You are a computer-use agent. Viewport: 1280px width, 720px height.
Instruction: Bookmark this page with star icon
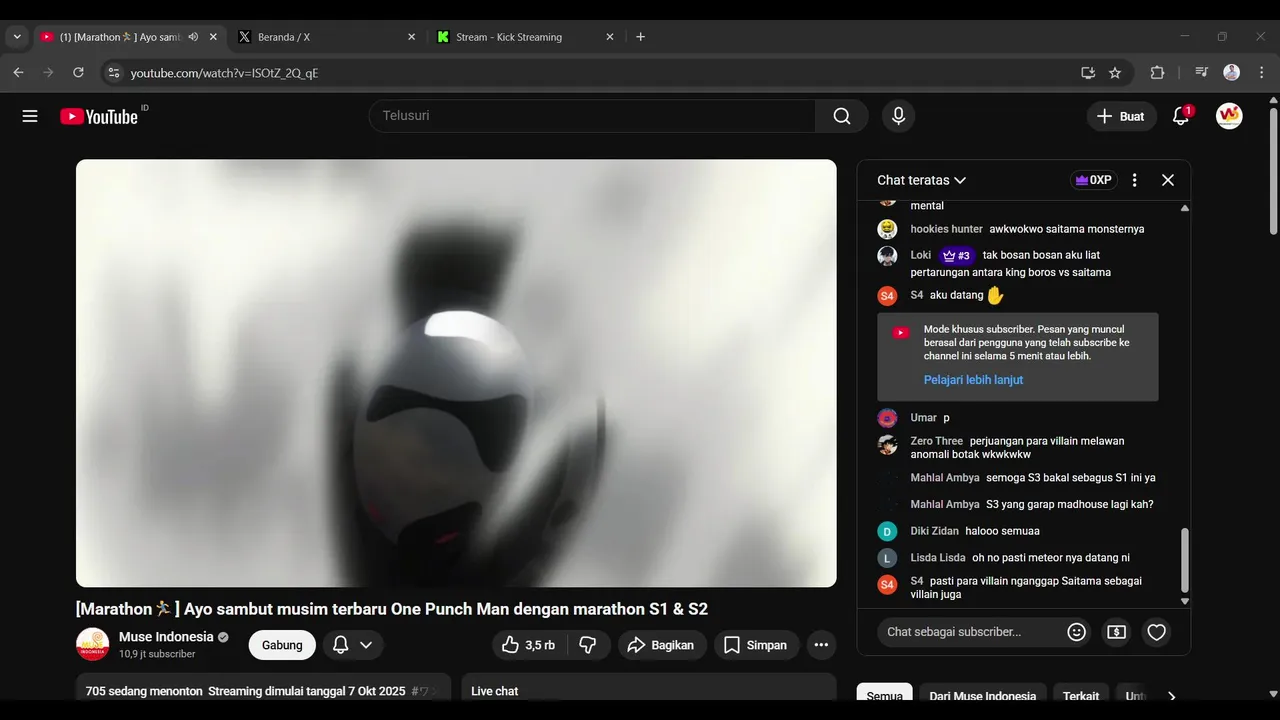click(1115, 73)
